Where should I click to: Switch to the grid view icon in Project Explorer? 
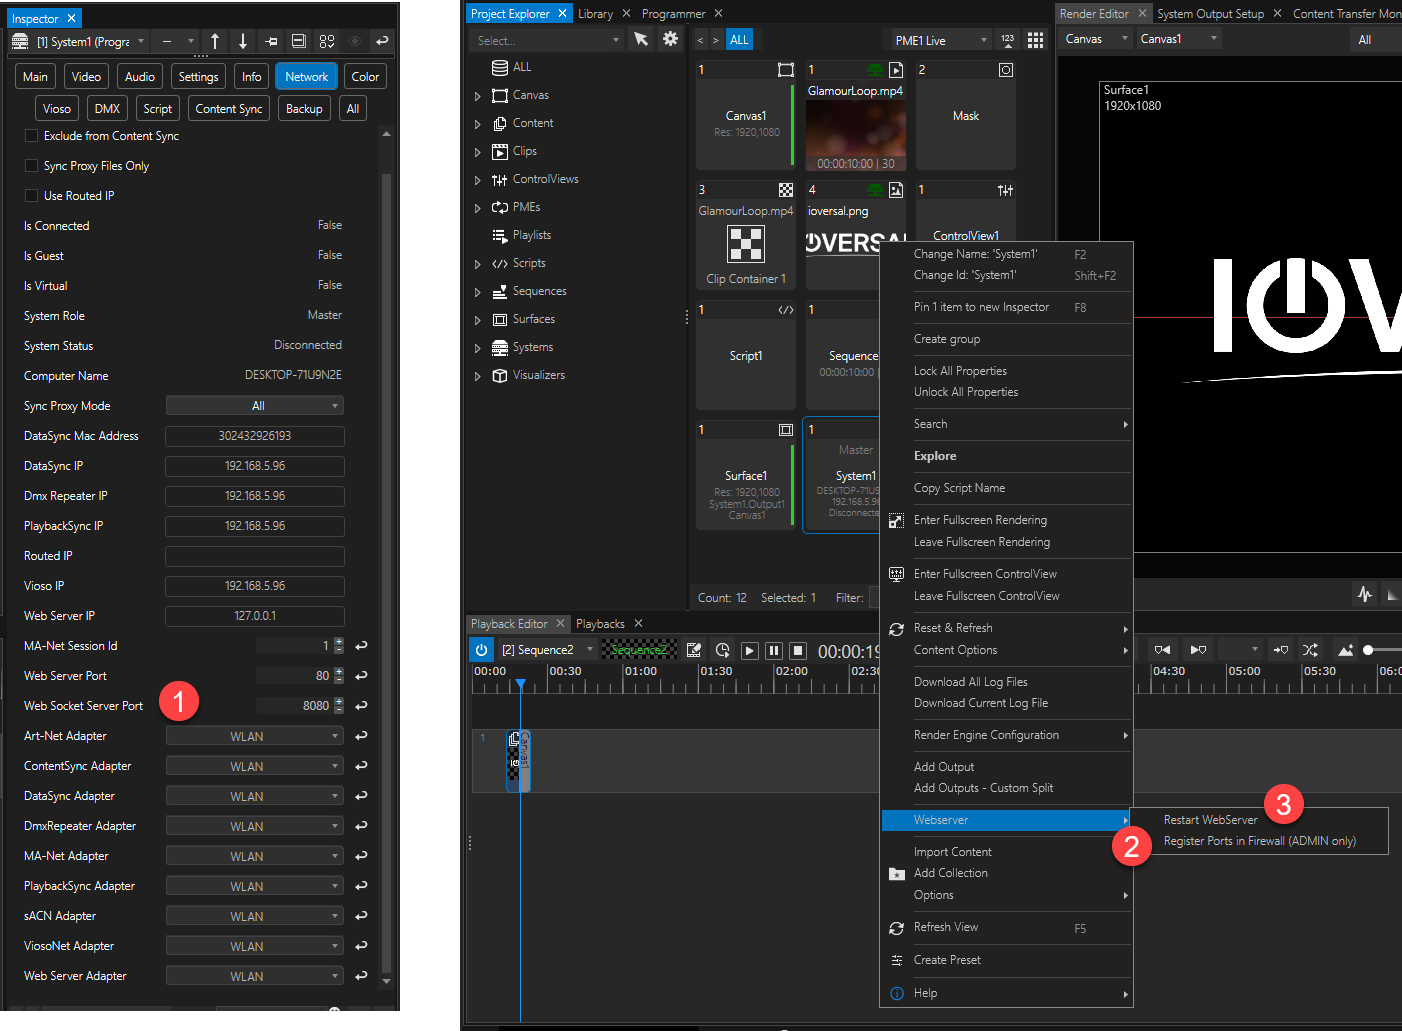[1036, 40]
